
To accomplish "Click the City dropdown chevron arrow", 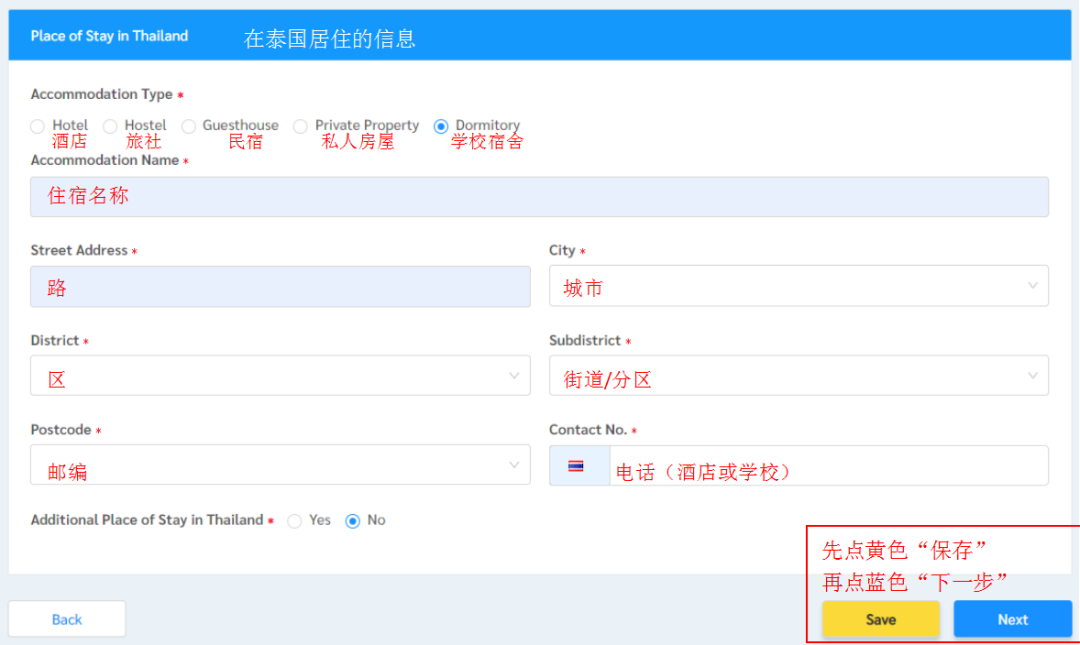I will tap(1033, 286).
